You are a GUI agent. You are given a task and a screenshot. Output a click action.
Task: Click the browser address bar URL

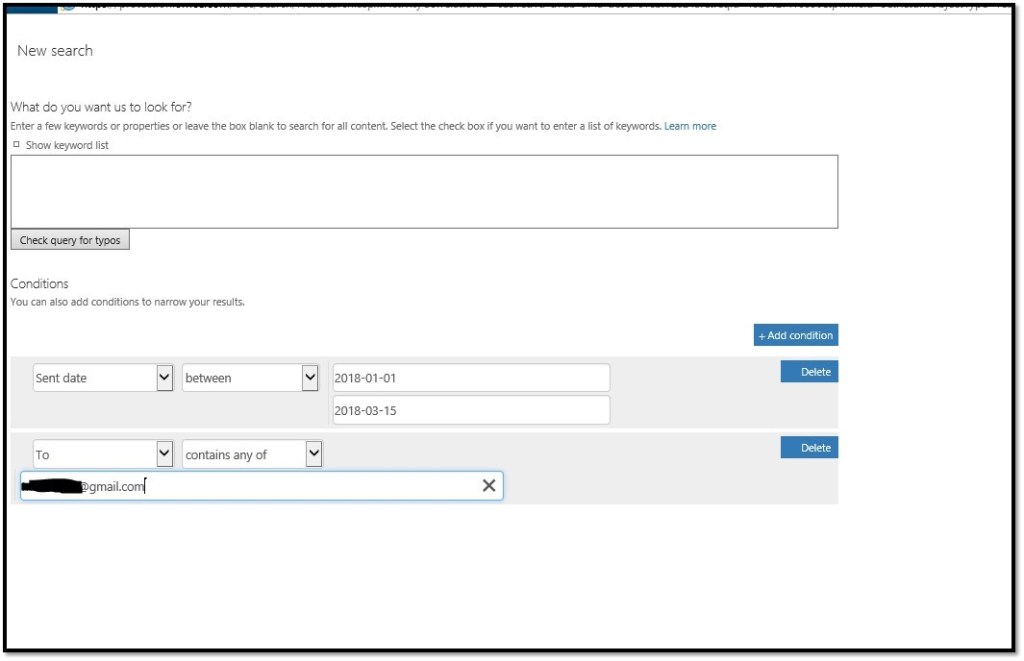[500, 5]
